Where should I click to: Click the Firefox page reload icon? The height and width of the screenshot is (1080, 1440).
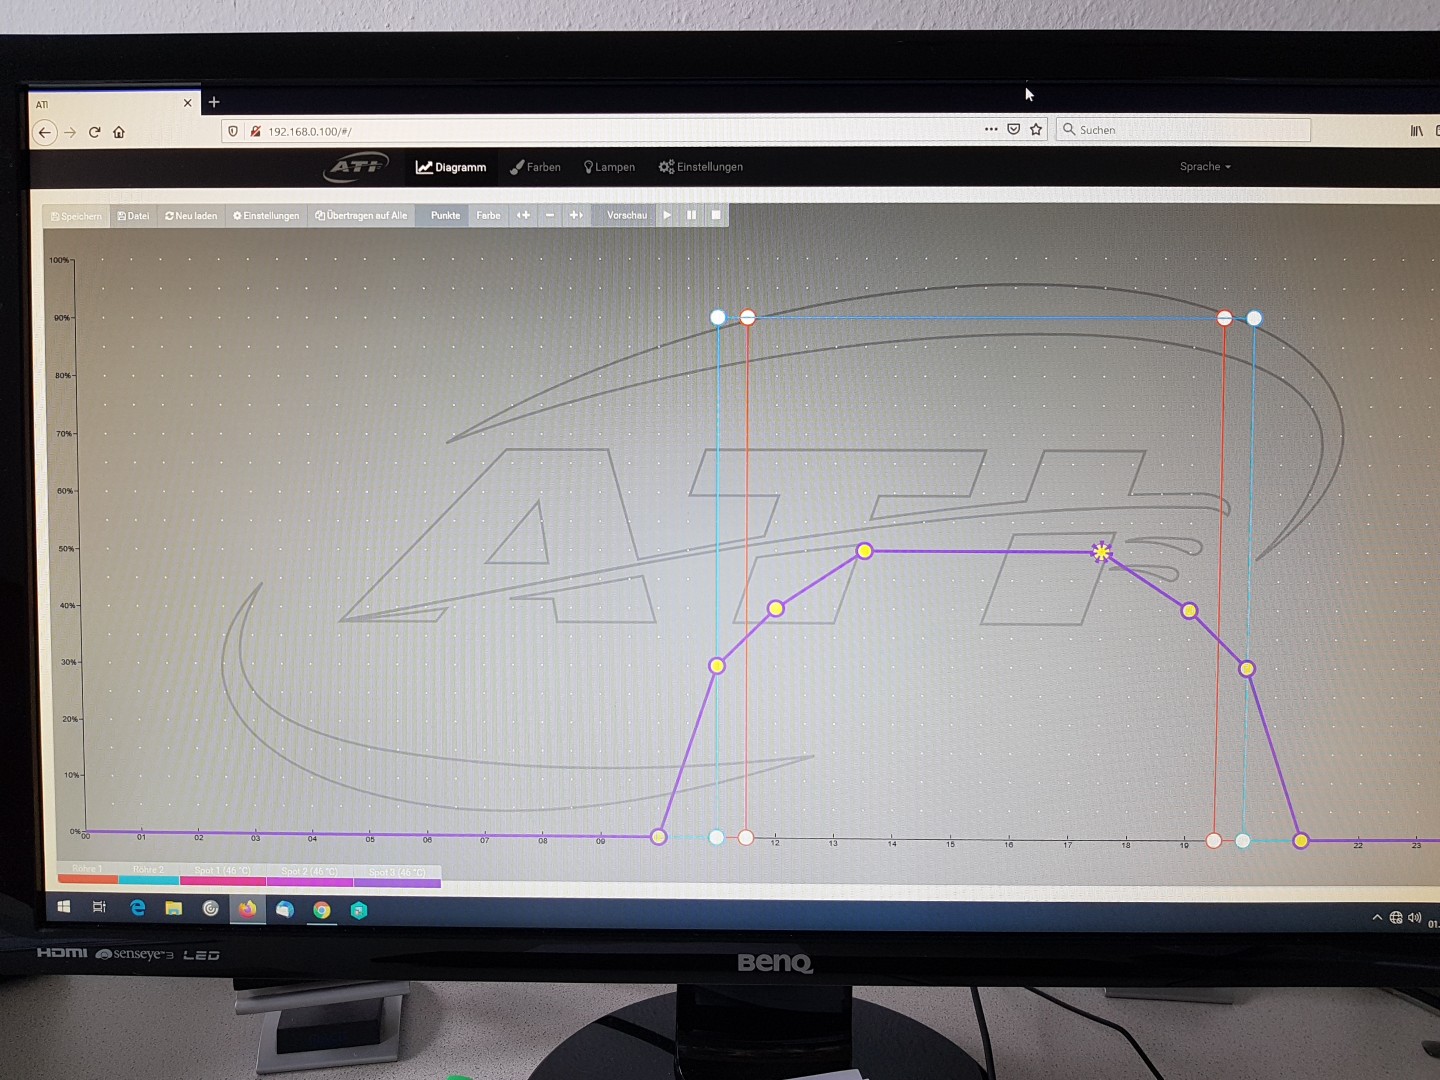tap(95, 132)
